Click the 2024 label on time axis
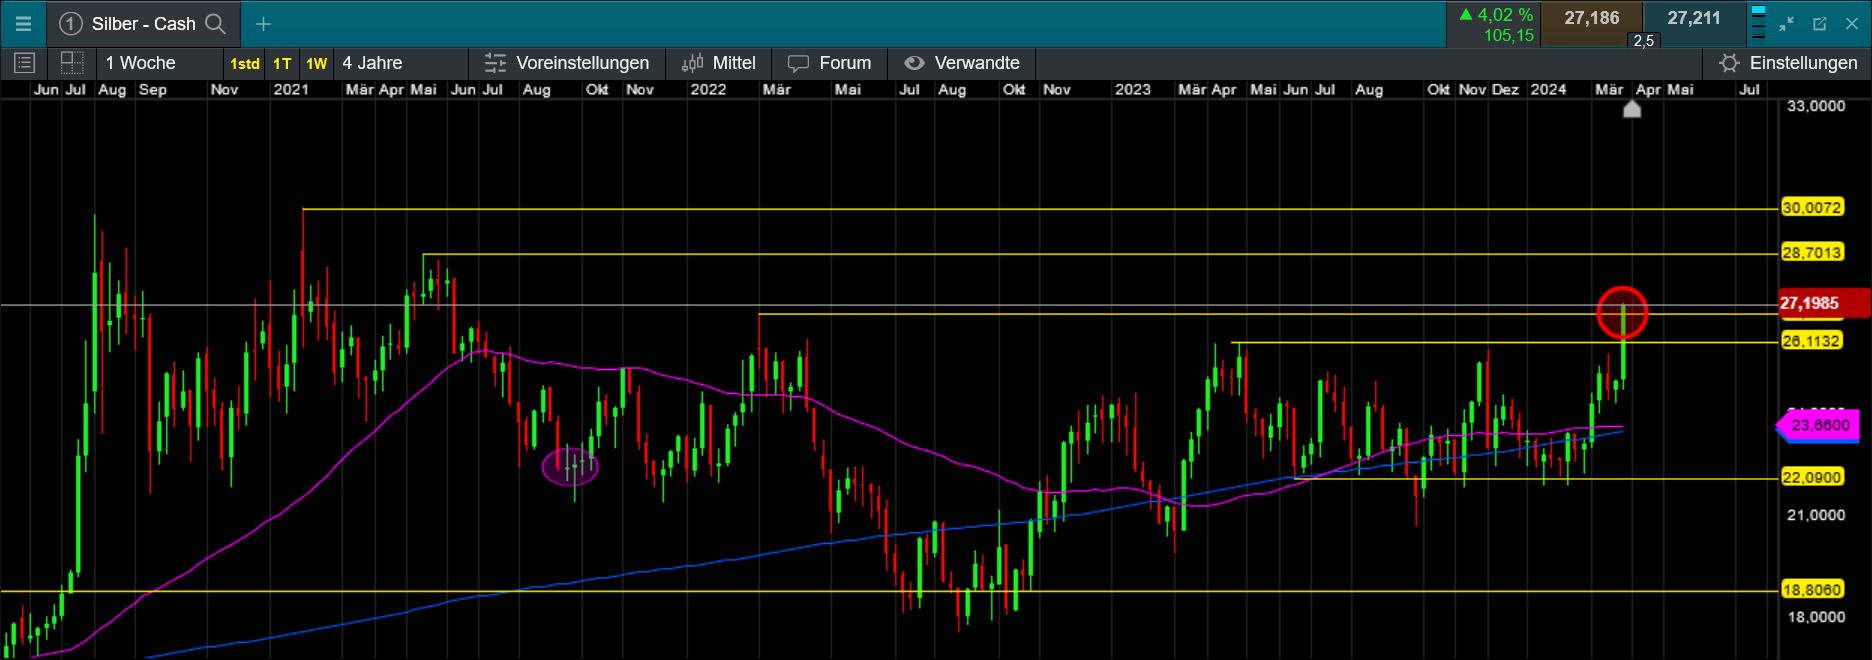The width and height of the screenshot is (1872, 660). (x=1549, y=90)
